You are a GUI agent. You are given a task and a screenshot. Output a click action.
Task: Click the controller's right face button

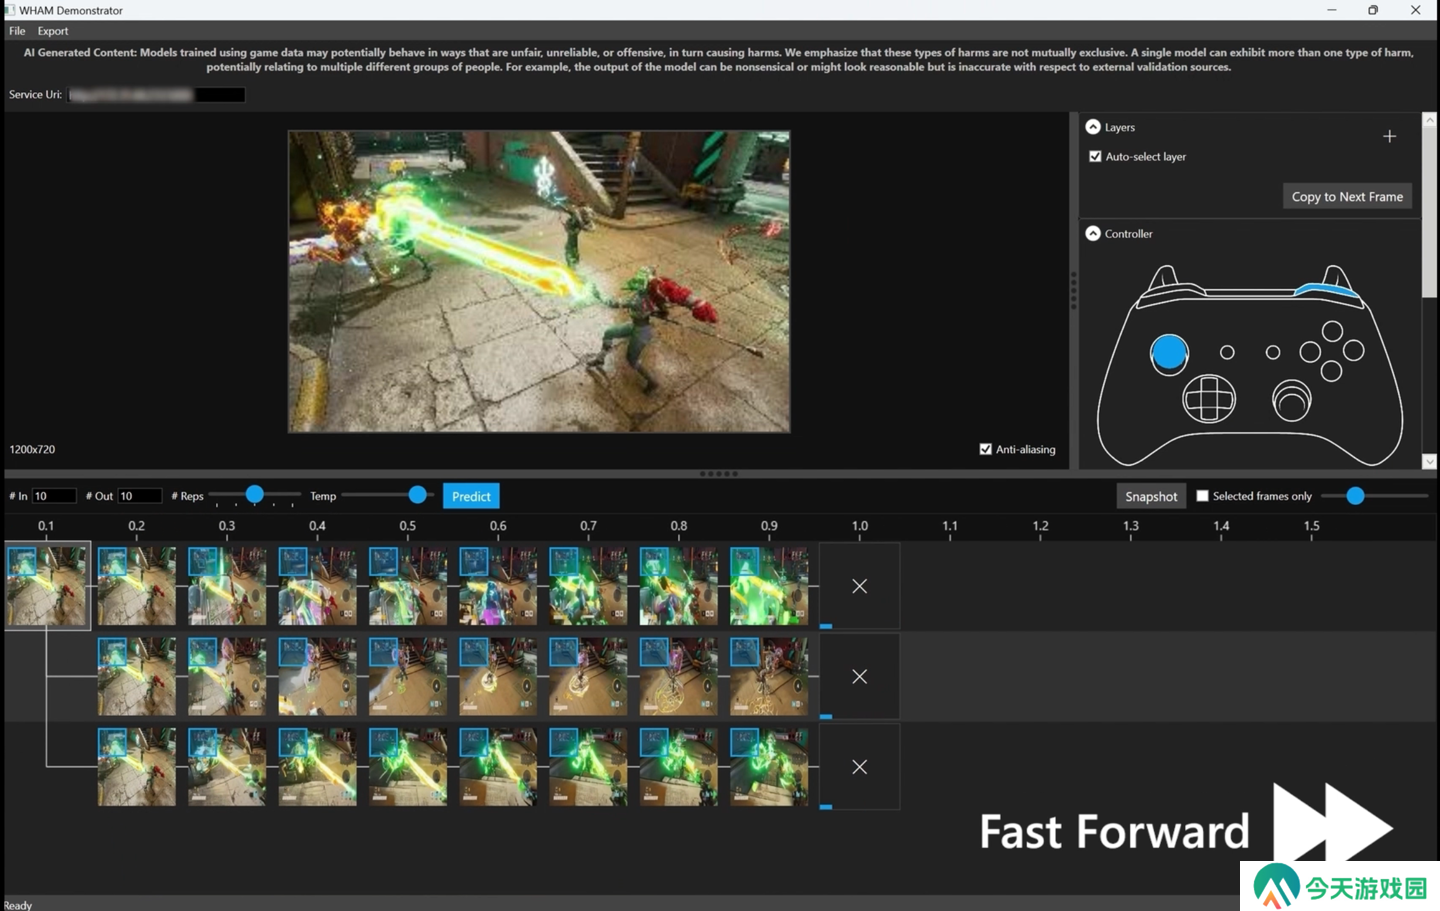pyautogui.click(x=1354, y=350)
